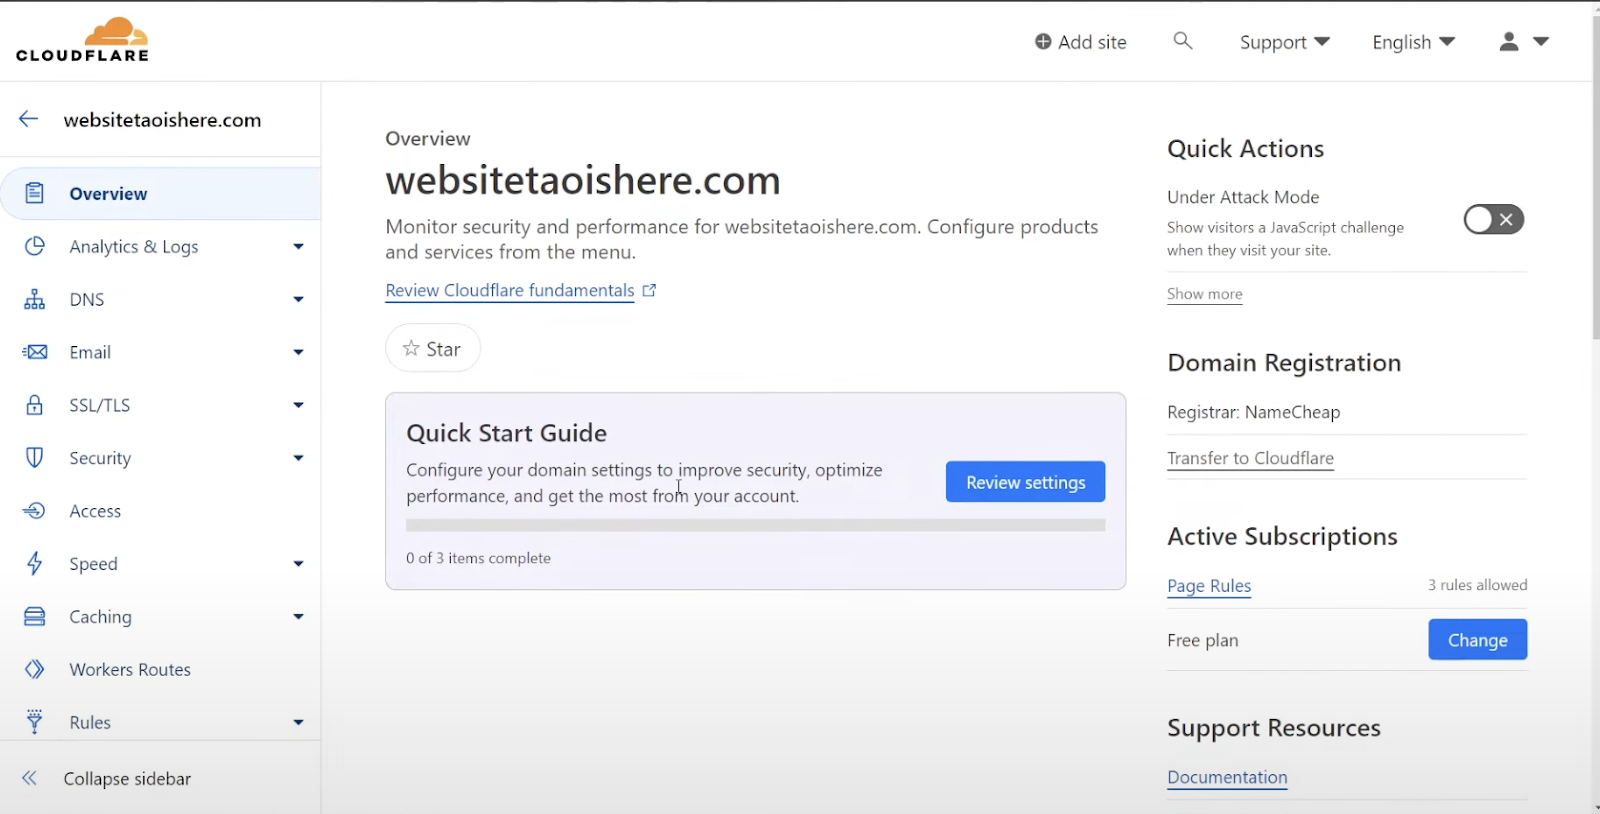Image resolution: width=1600 pixels, height=814 pixels.
Task: Click the Access arrow icon
Action: tap(34, 511)
